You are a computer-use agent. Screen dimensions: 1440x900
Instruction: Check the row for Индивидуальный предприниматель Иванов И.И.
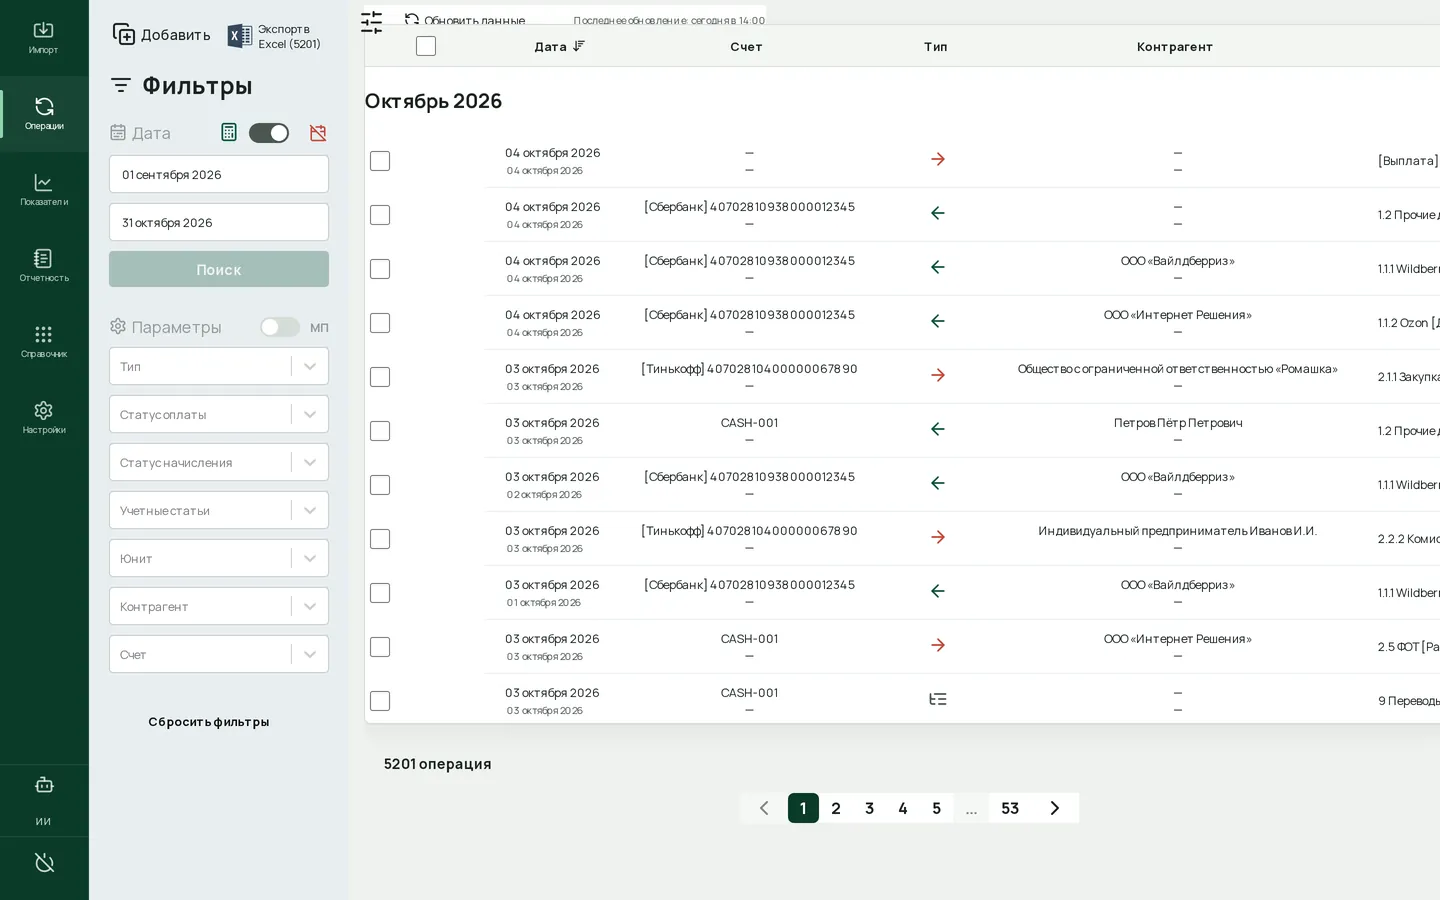tap(380, 539)
